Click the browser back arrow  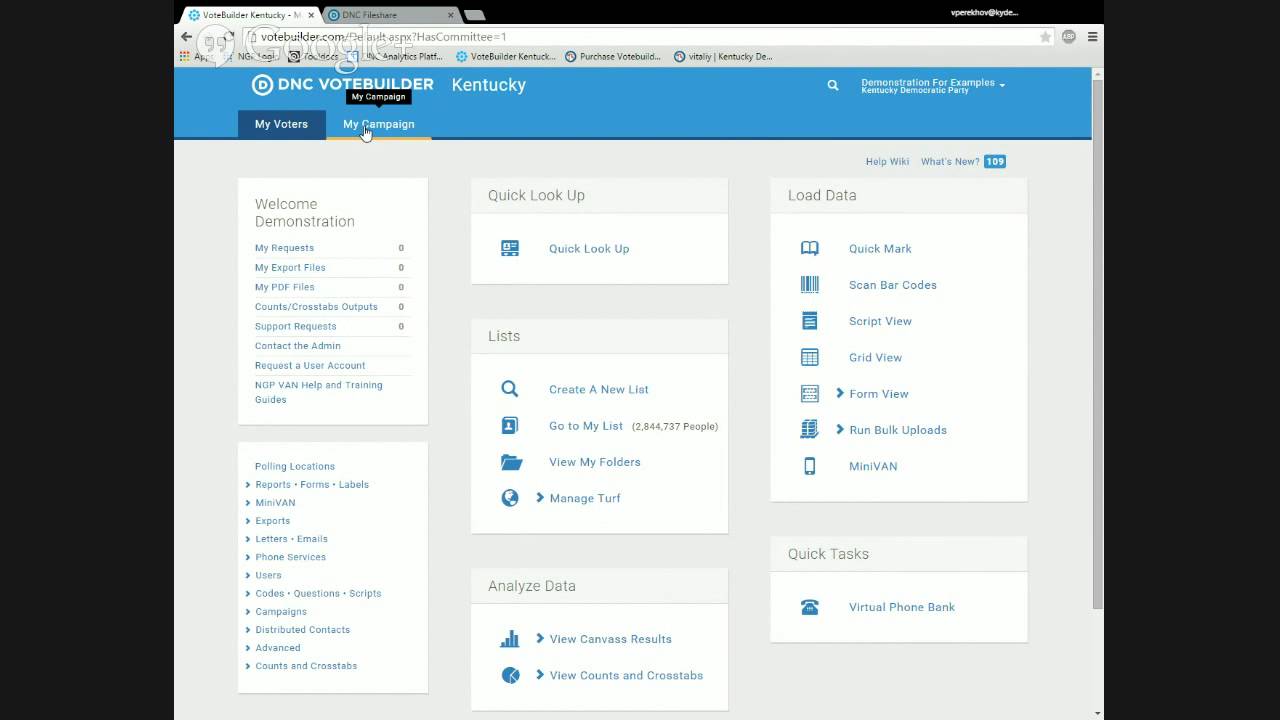point(186,37)
